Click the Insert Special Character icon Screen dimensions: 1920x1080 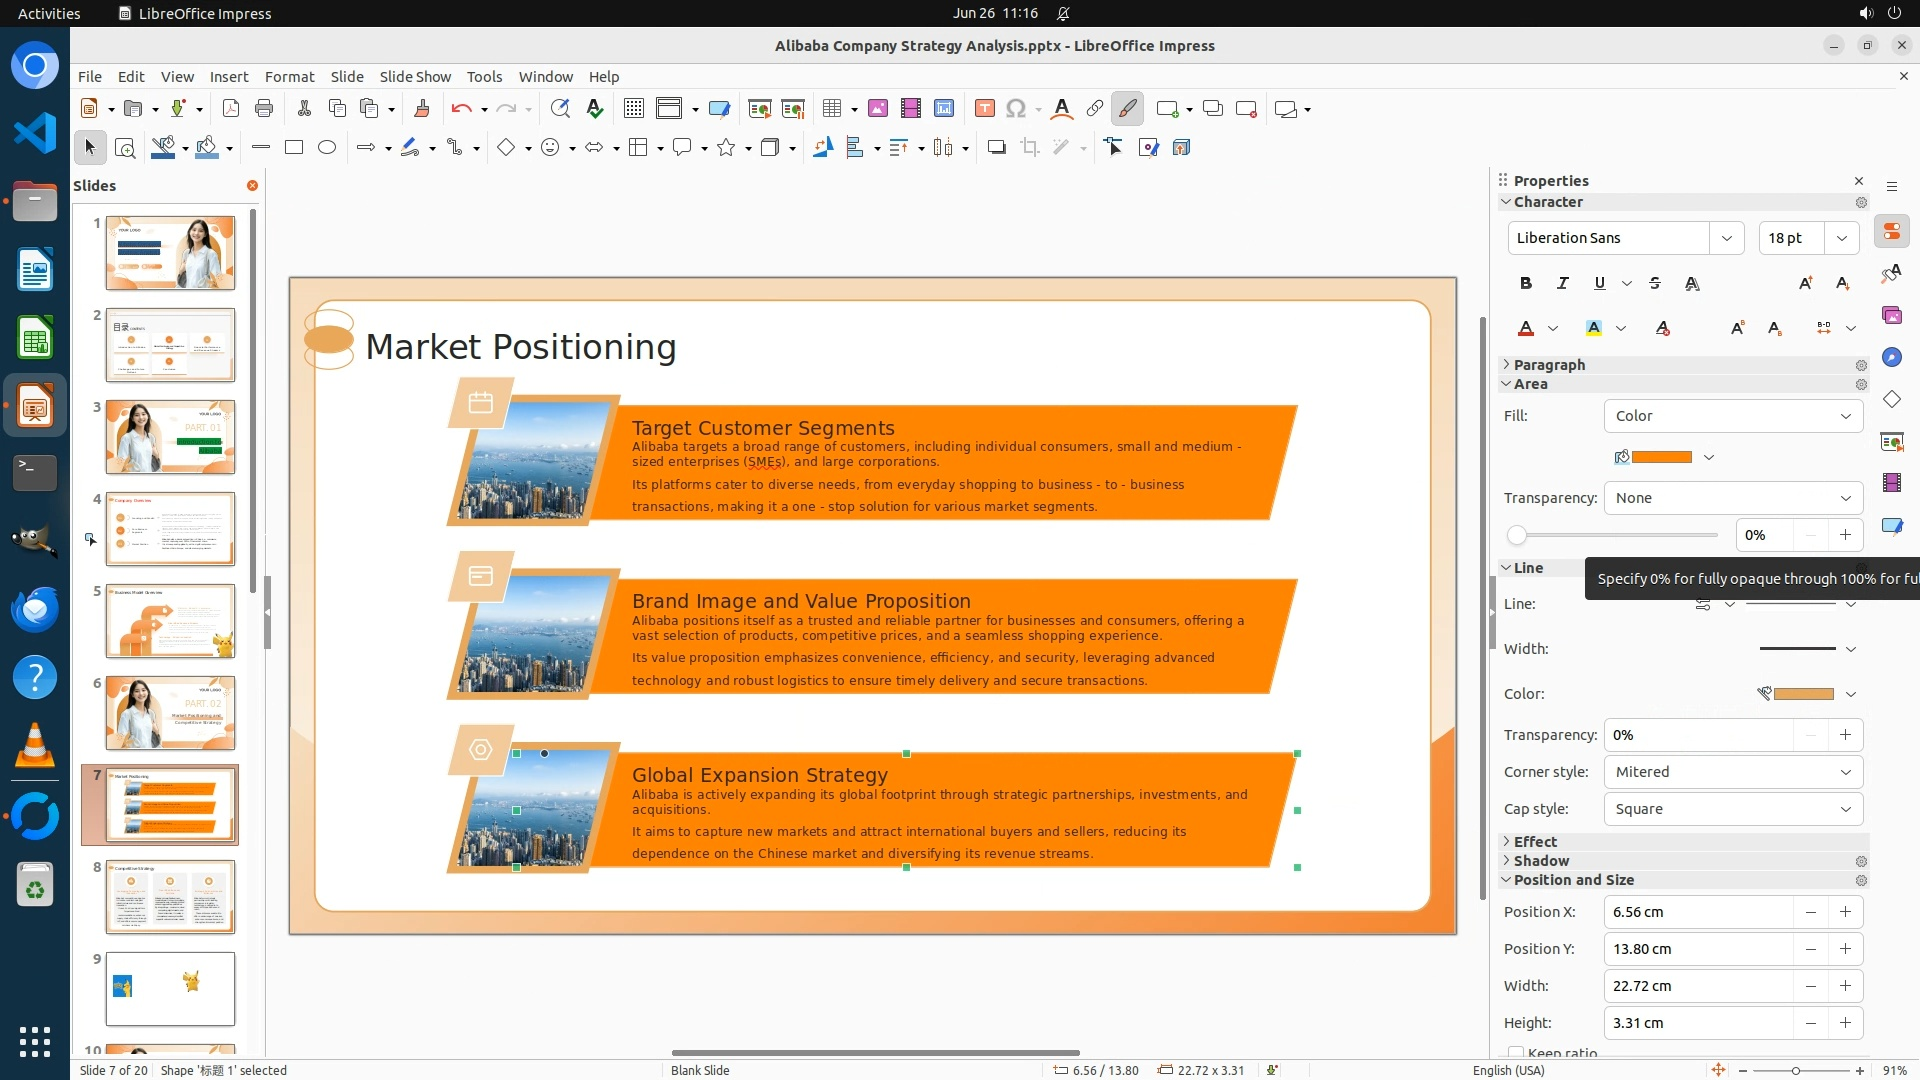tap(1016, 109)
